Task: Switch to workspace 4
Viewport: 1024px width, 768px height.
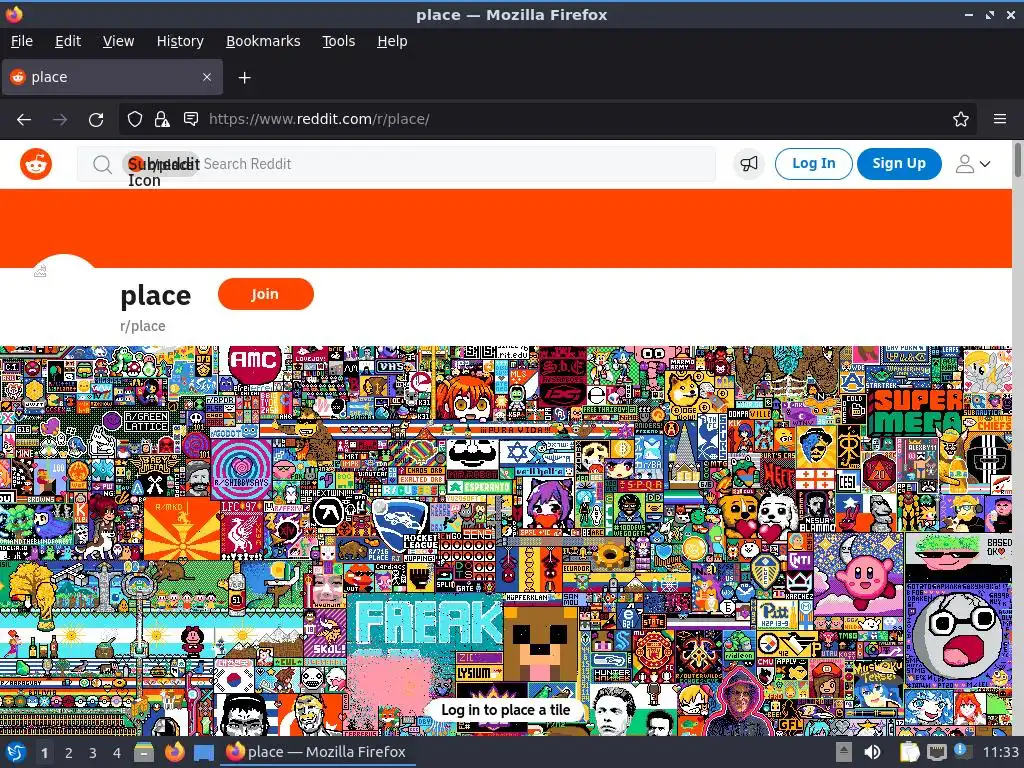Action: pyautogui.click(x=117, y=753)
